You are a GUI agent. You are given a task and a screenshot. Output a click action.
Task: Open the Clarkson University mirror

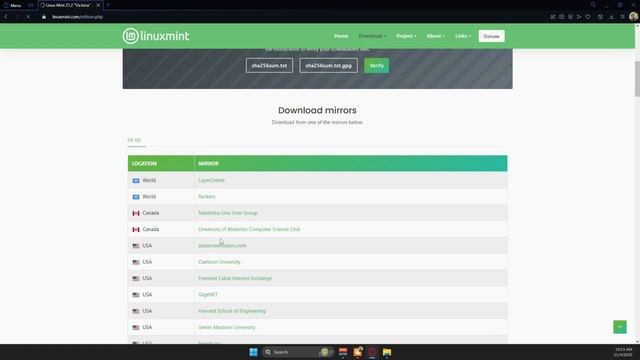click(220, 262)
